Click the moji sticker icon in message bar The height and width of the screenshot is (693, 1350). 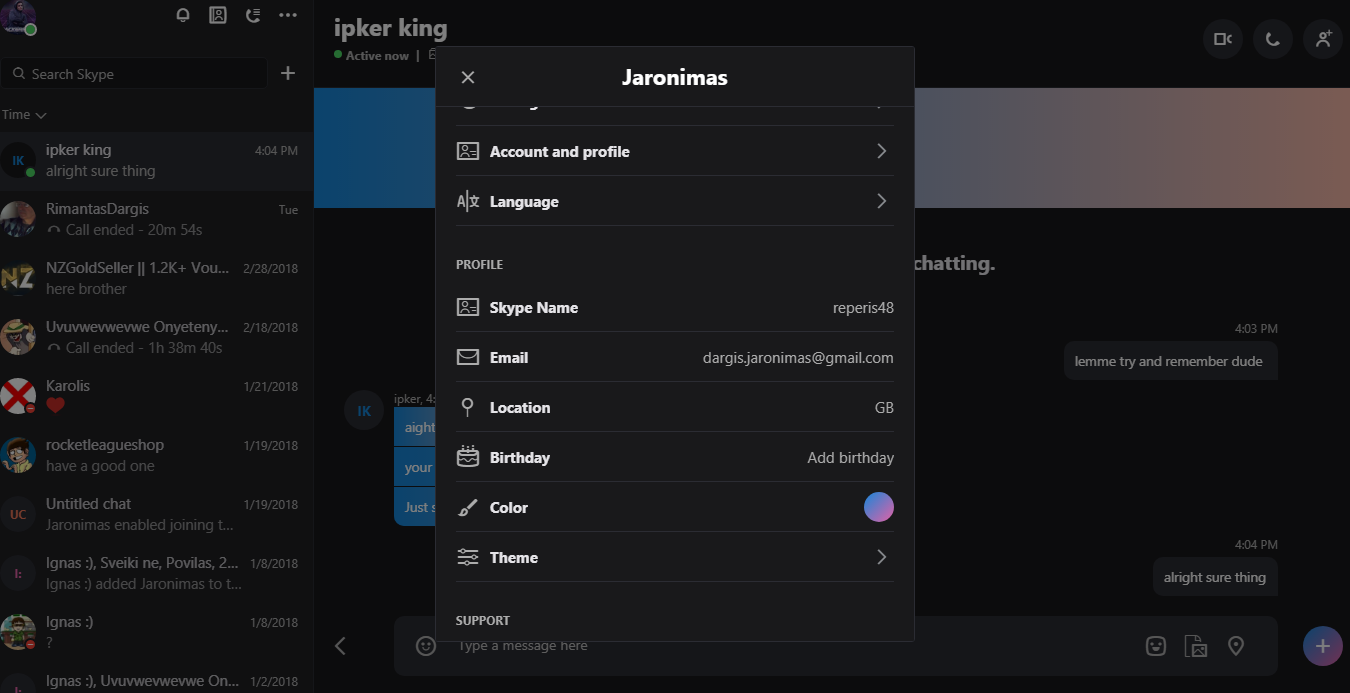[1156, 646]
